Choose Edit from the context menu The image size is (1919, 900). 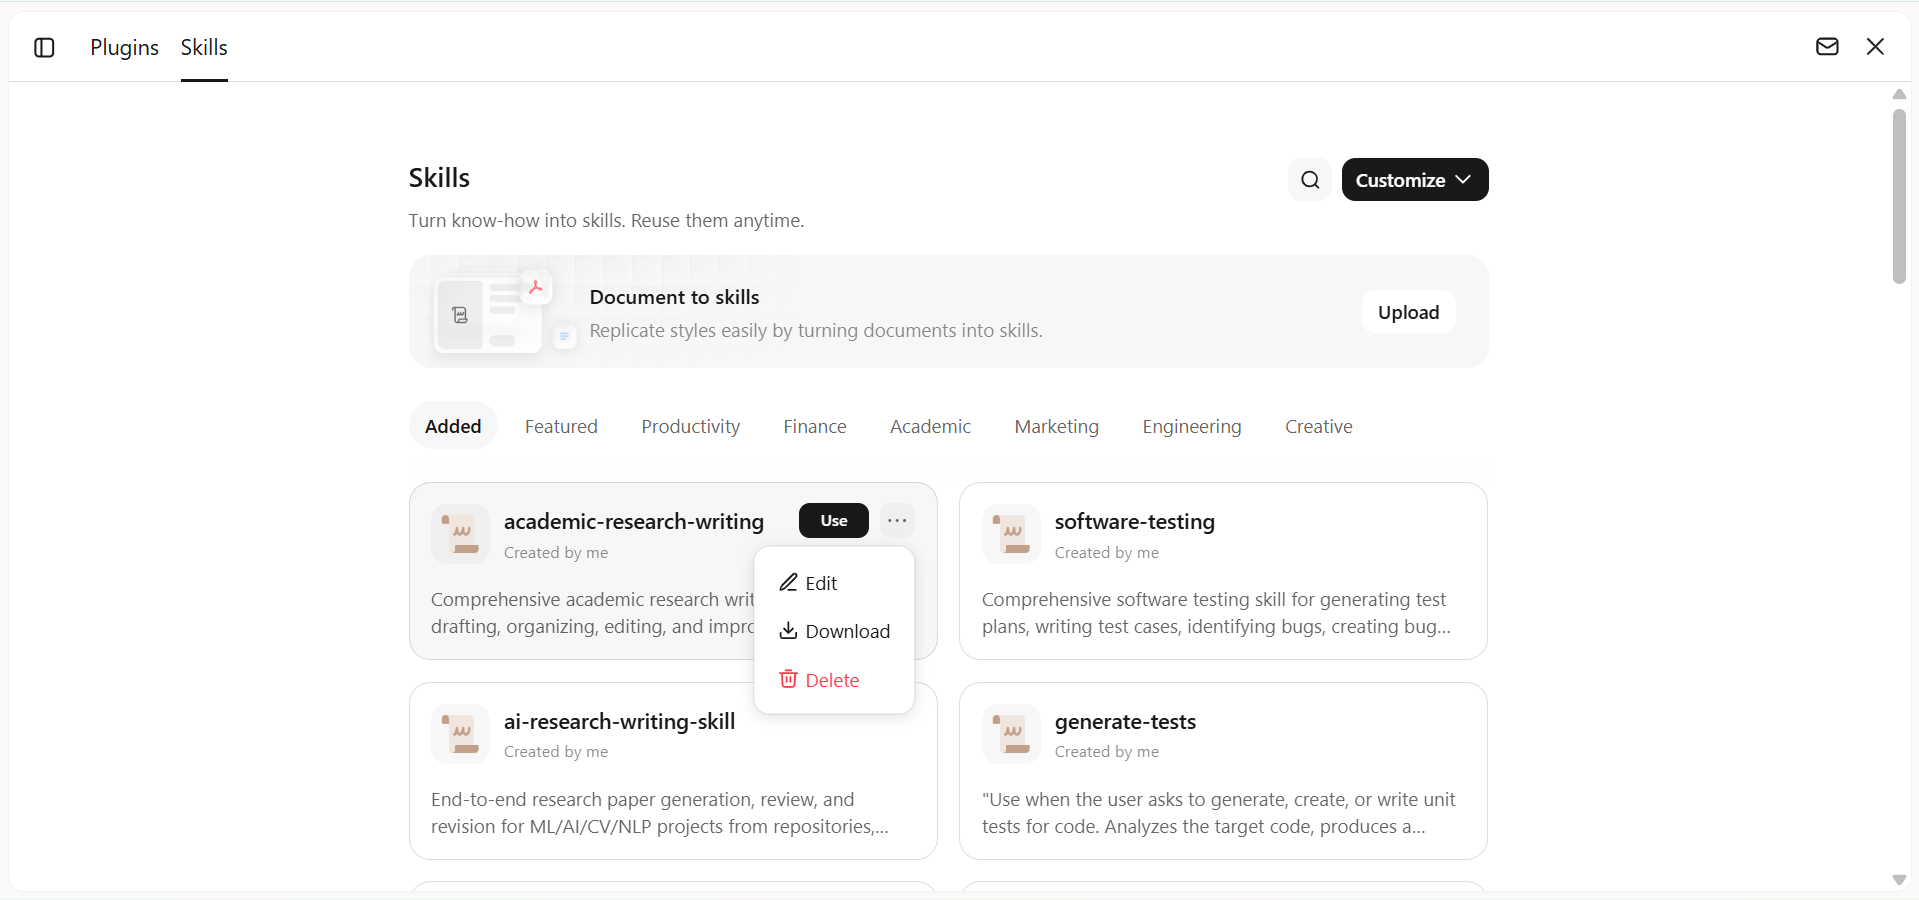[834, 583]
